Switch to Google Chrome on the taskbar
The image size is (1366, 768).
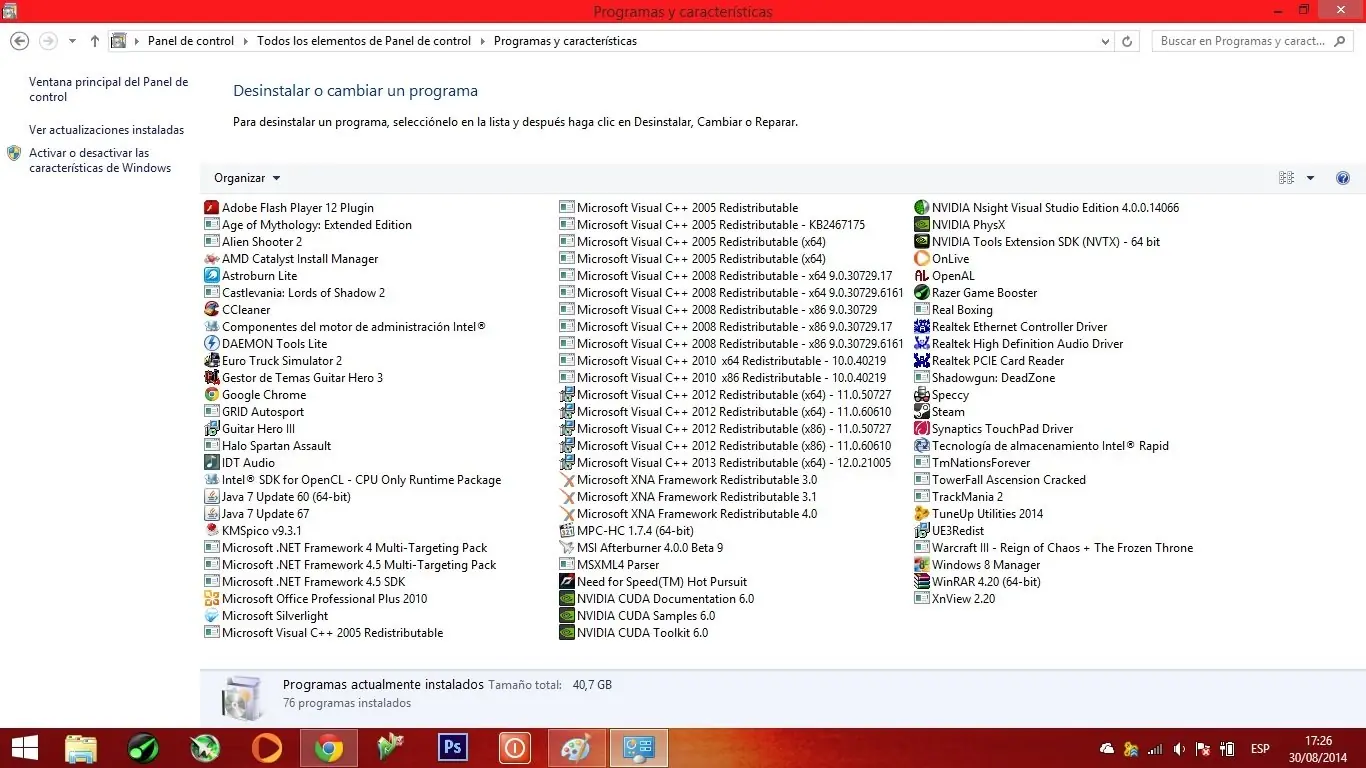coord(329,748)
